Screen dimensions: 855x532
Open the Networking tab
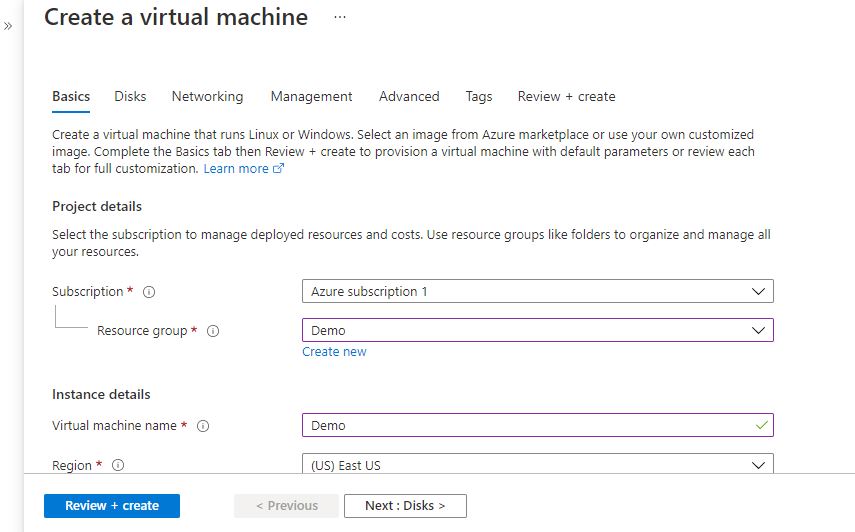click(207, 97)
